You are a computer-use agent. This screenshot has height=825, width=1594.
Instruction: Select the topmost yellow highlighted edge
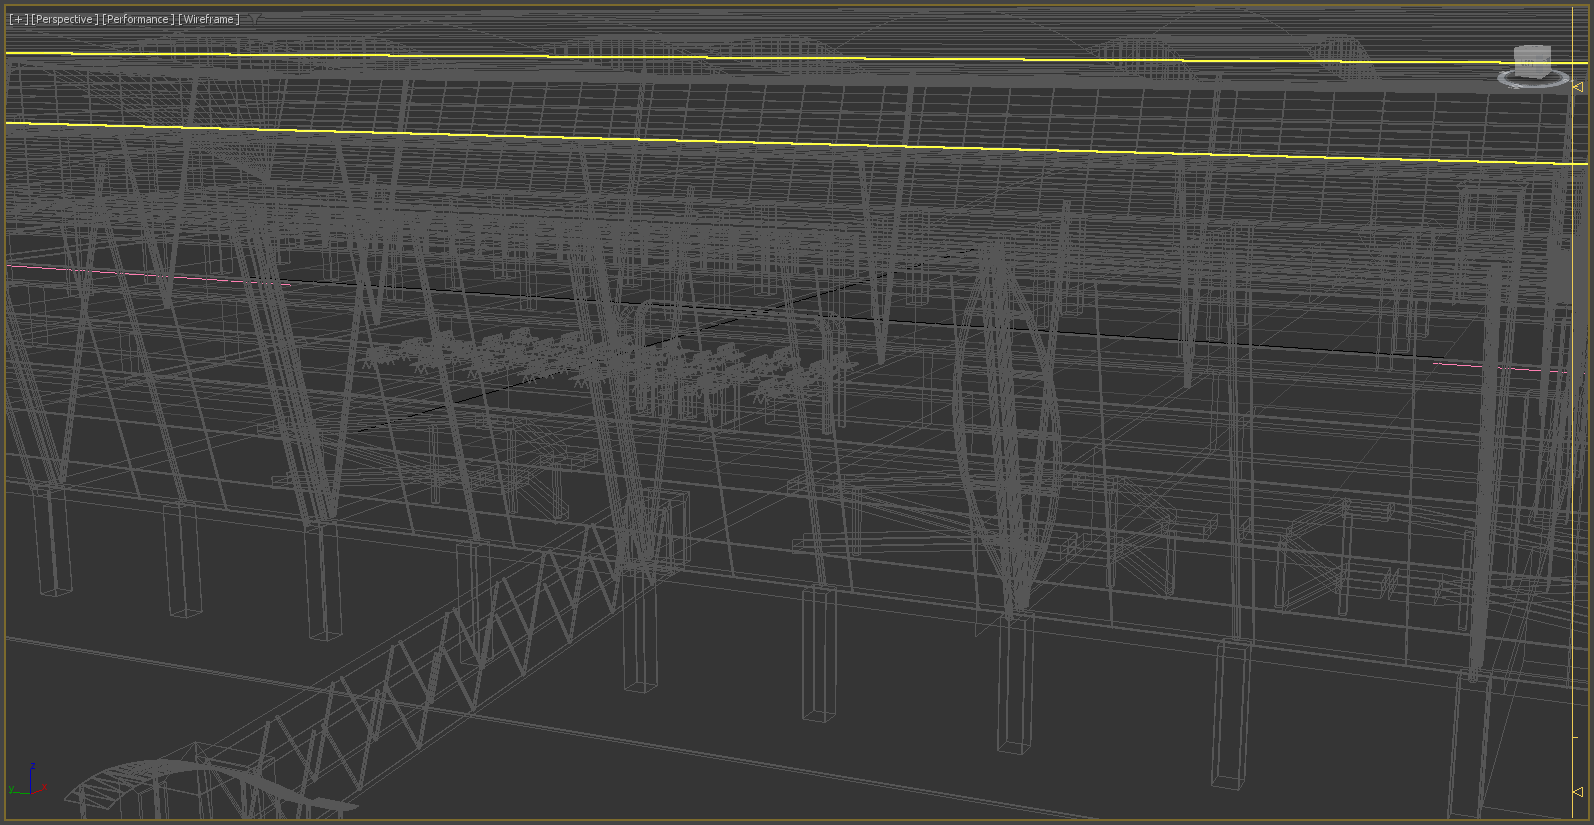pyautogui.click(x=800, y=58)
